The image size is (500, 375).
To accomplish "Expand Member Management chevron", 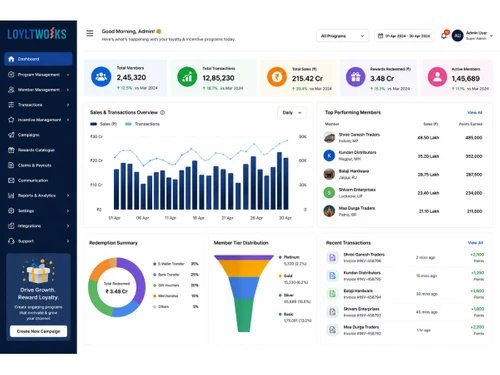I will 68,90.
